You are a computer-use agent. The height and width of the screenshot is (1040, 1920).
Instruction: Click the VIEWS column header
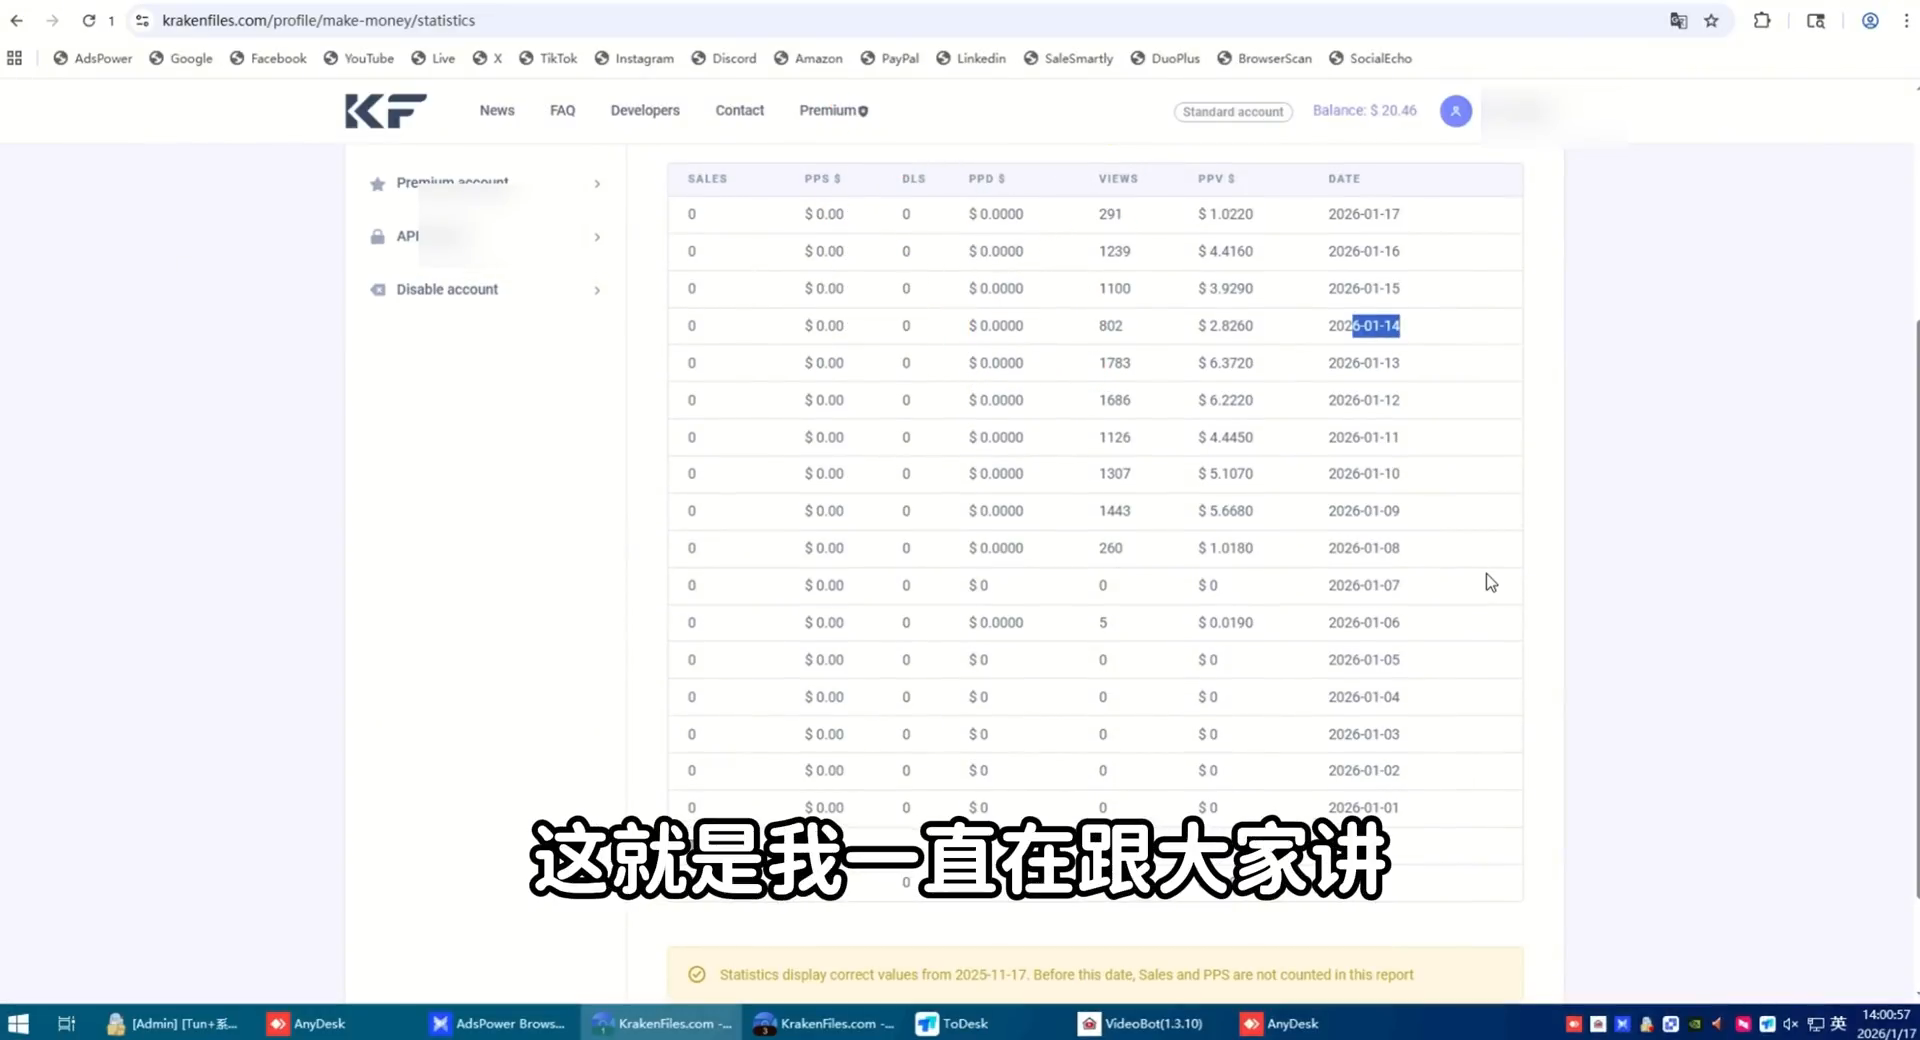click(x=1118, y=179)
